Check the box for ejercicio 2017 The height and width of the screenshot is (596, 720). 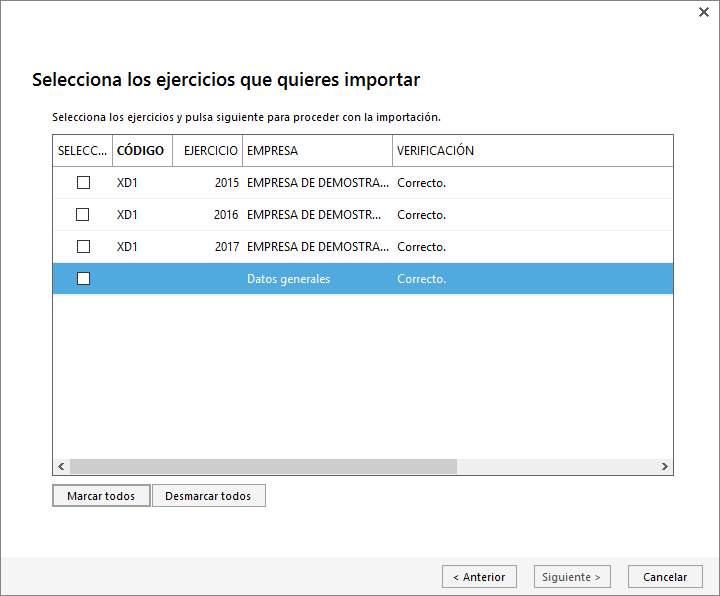[x=83, y=247]
